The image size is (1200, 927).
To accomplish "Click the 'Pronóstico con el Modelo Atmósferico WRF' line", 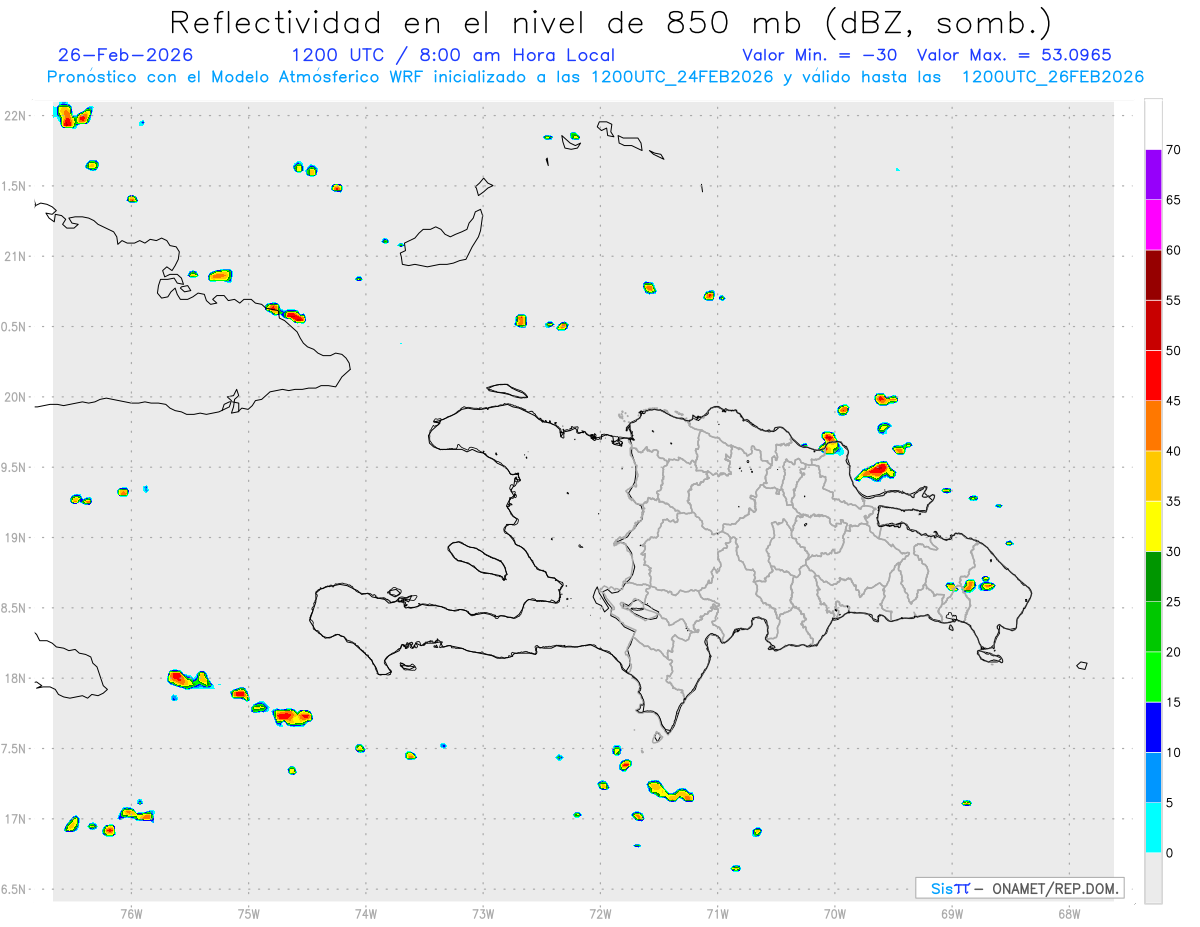I will tap(595, 77).
